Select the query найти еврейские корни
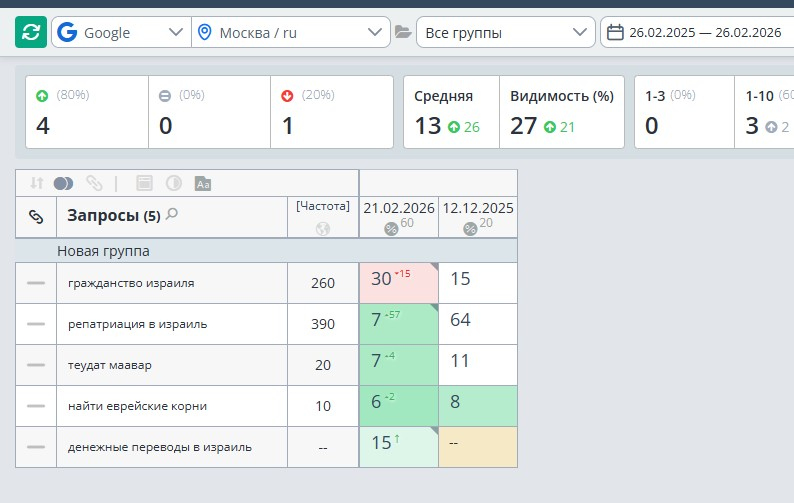Screen dimensions: 794x503 (138, 406)
